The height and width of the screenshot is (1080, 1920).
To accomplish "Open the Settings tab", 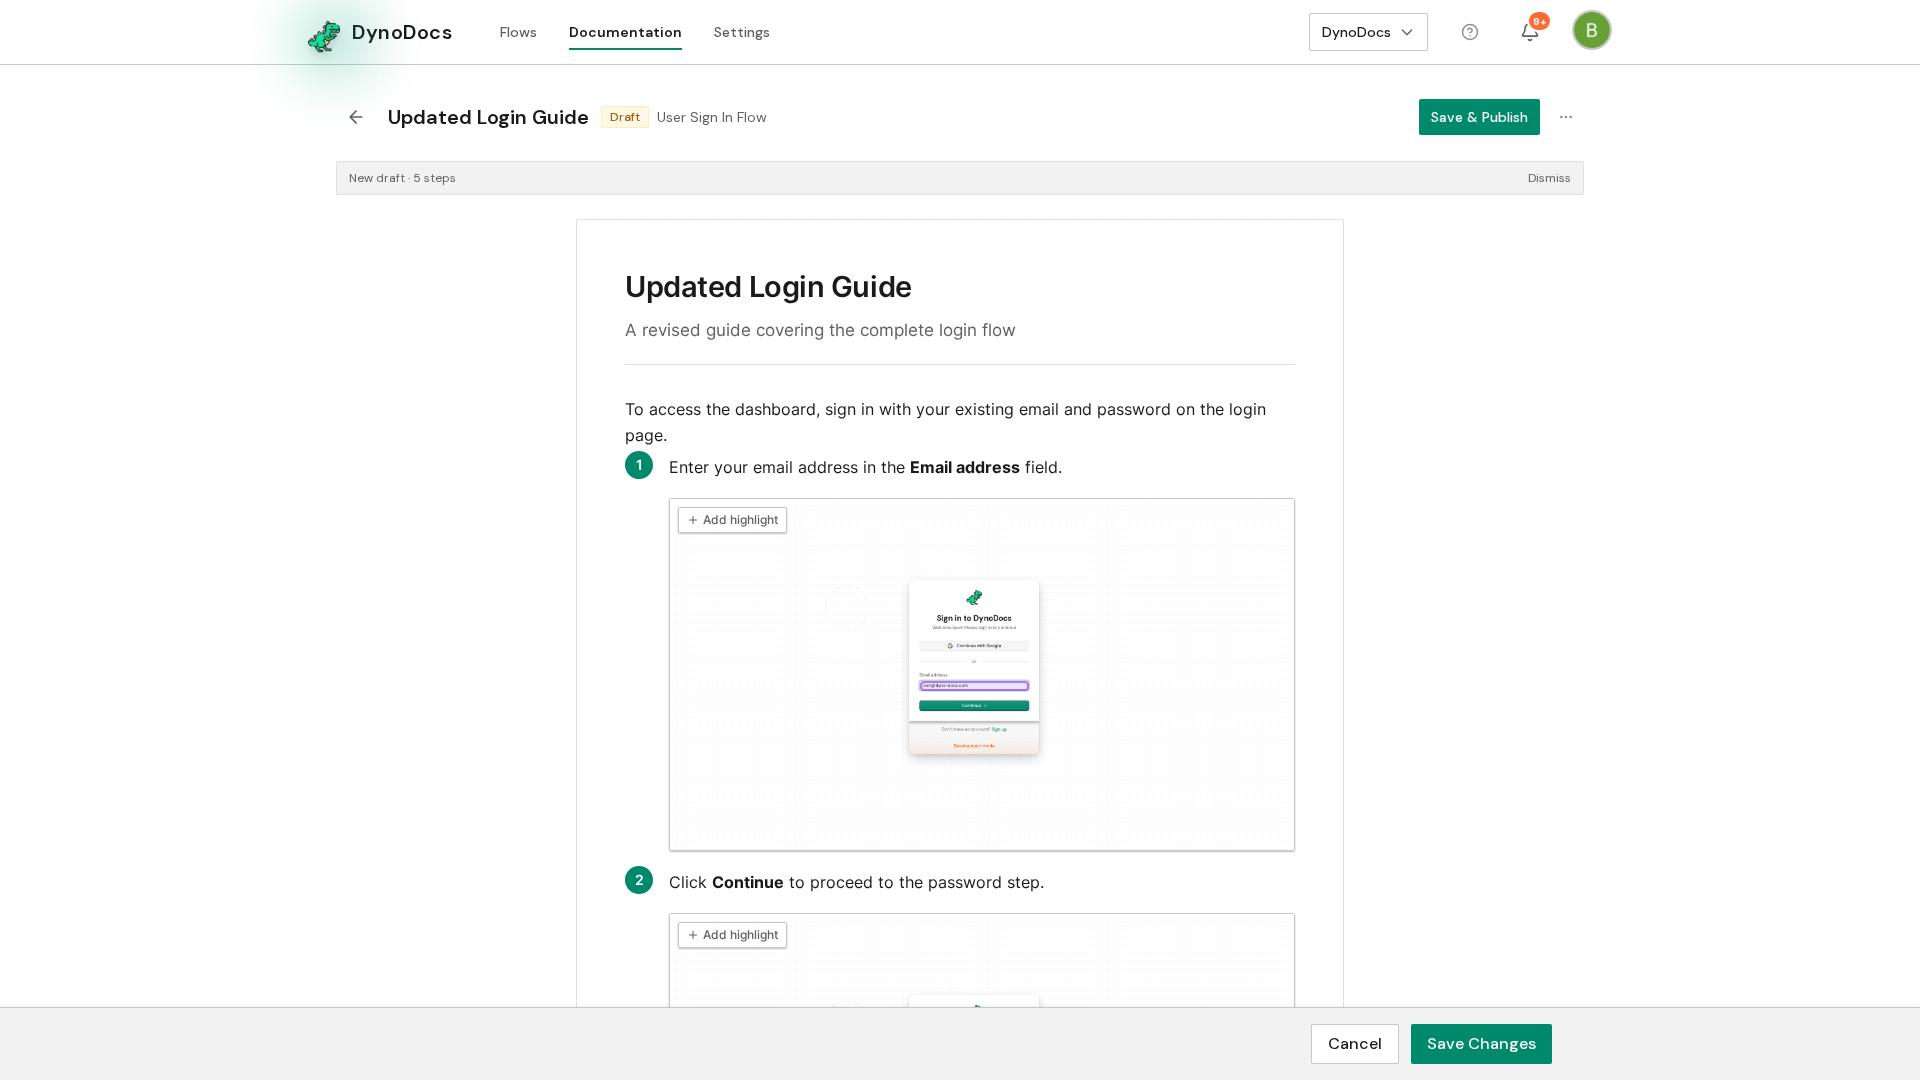I will point(742,32).
